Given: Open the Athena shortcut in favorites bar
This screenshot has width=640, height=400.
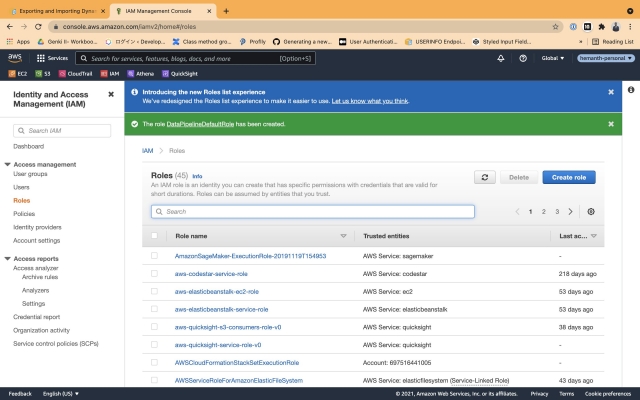Looking at the screenshot, I should coord(140,74).
